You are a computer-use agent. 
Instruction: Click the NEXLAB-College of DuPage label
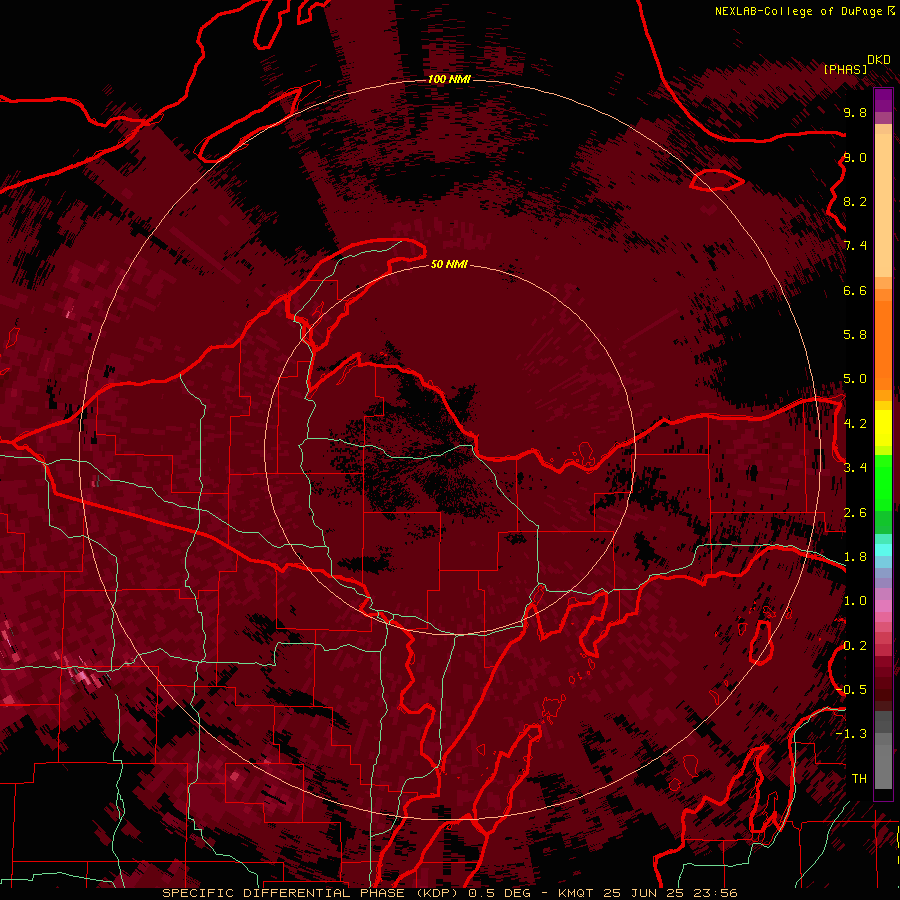point(800,11)
